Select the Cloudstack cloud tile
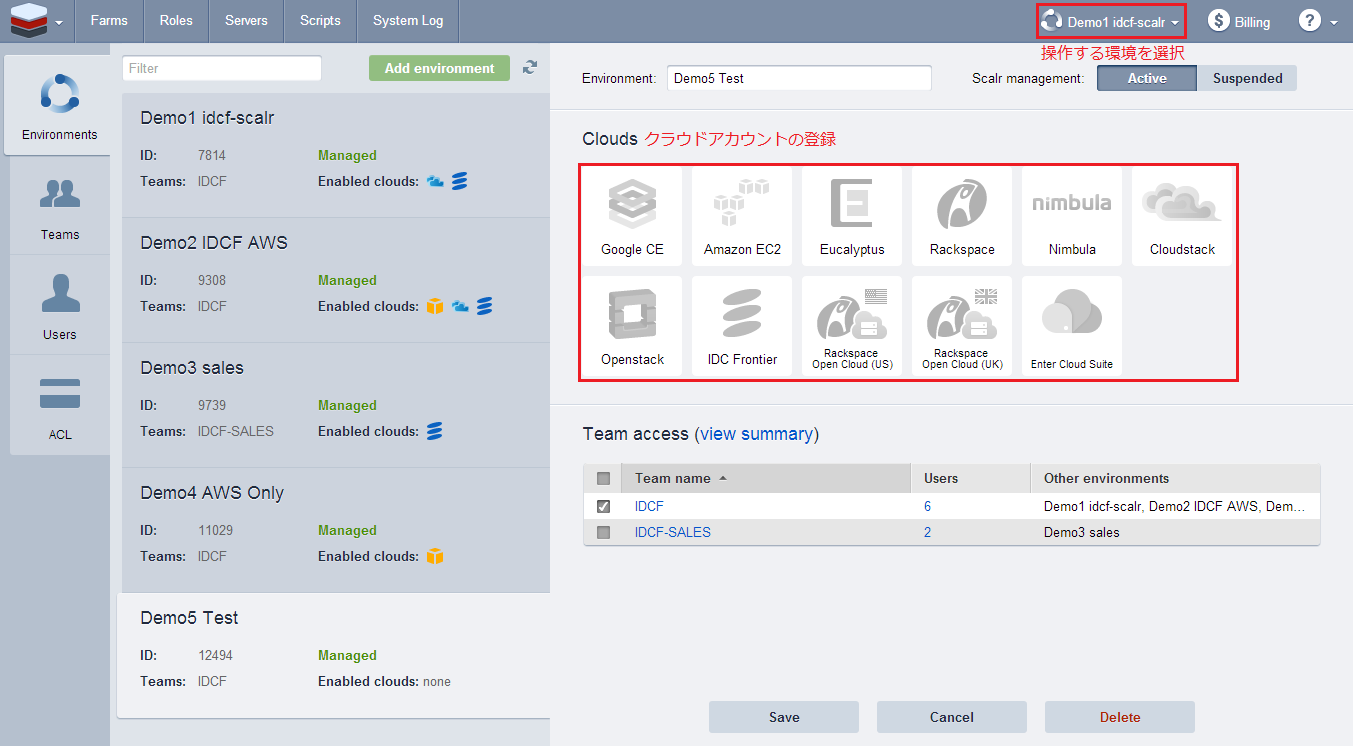Viewport: 1353px width, 746px height. (x=1182, y=216)
